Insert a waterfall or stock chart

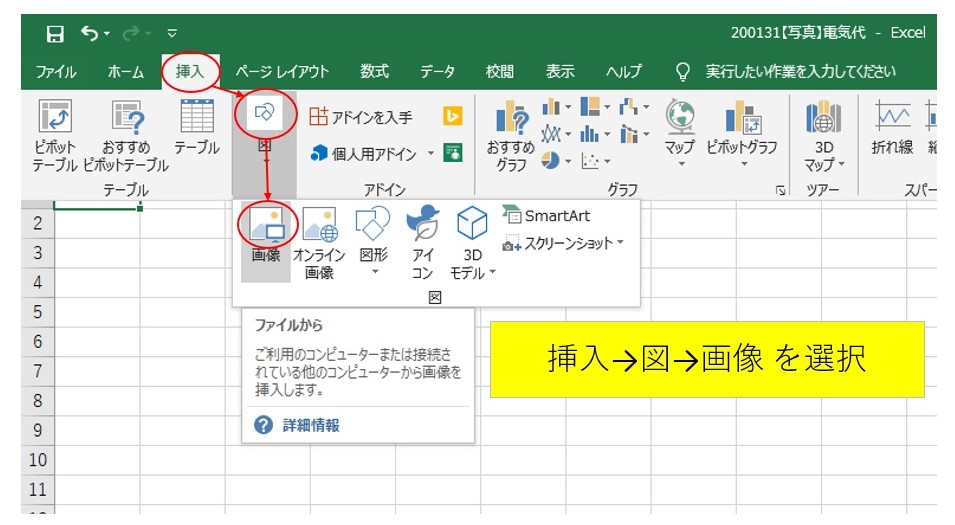(633, 108)
